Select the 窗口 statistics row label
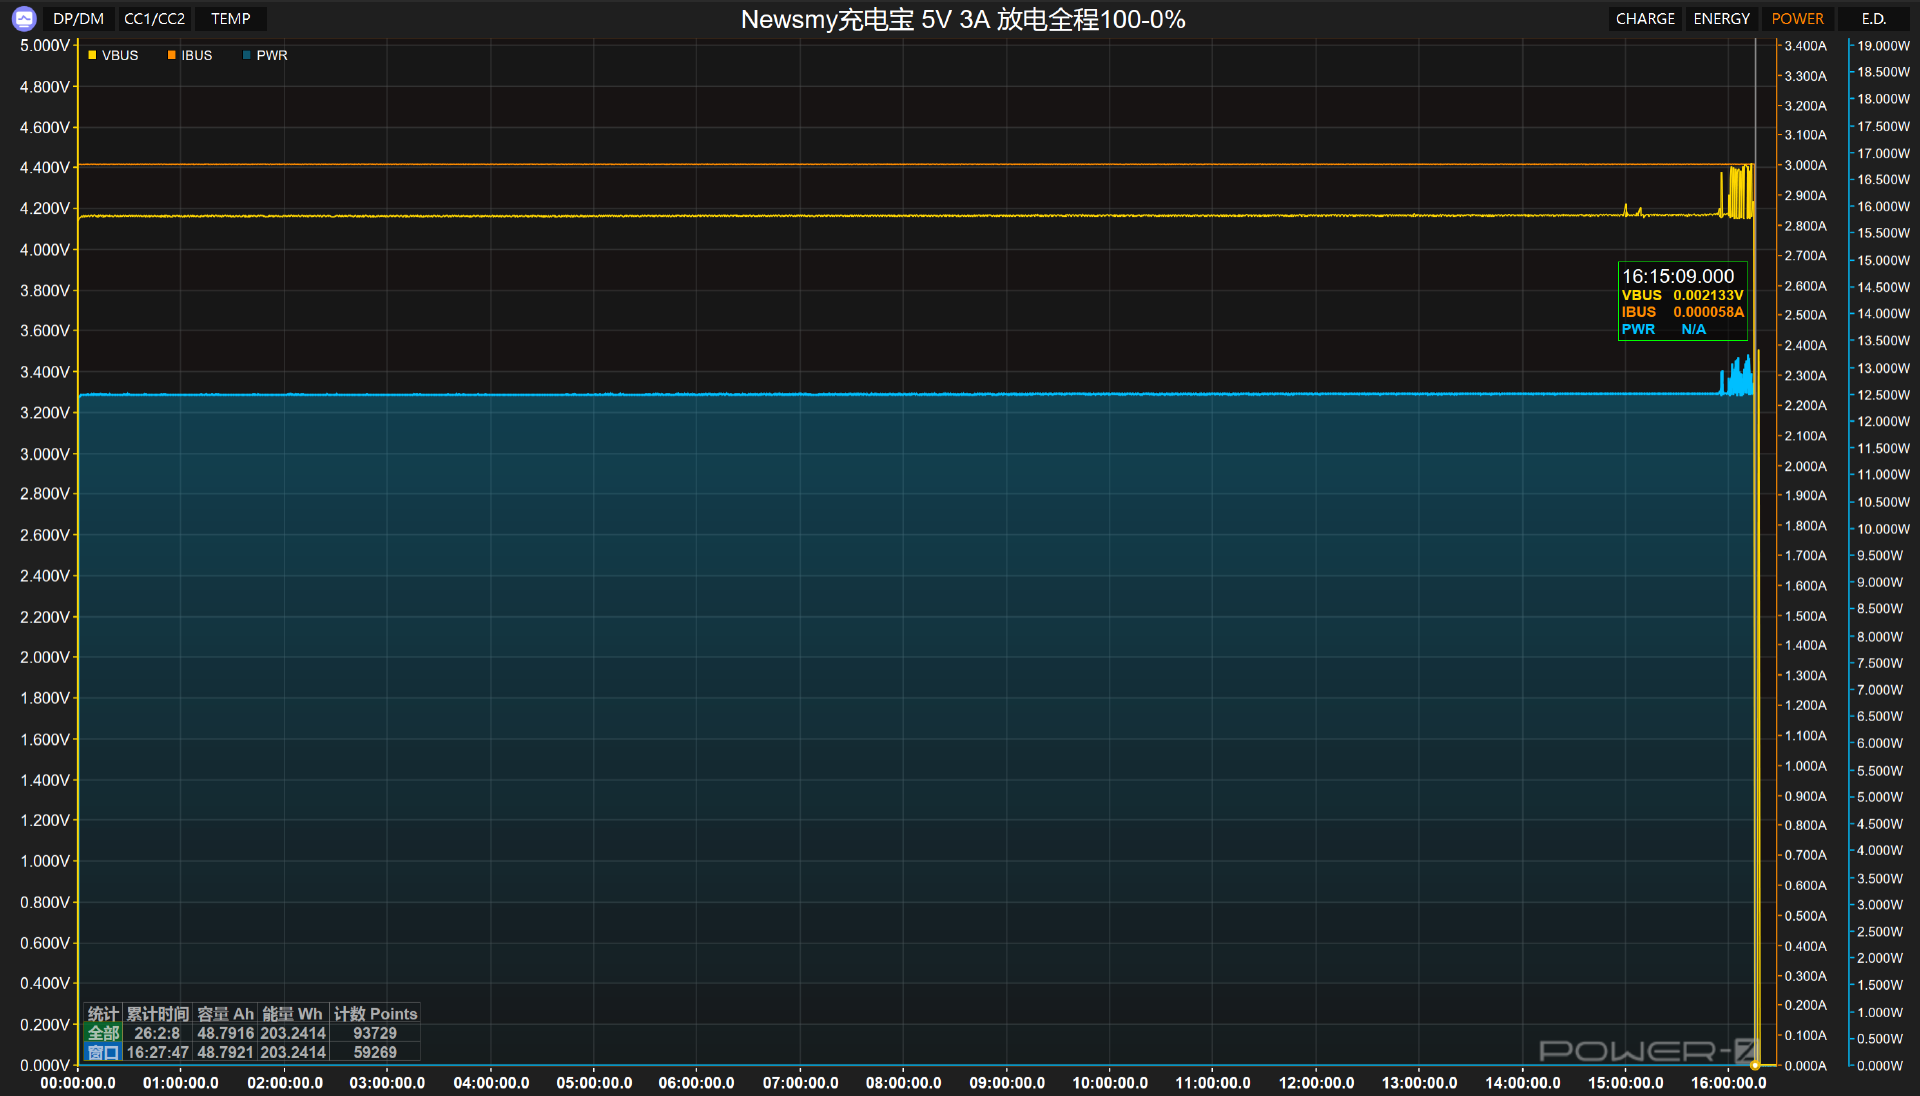Image resolution: width=1920 pixels, height=1096 pixels. [x=103, y=1052]
